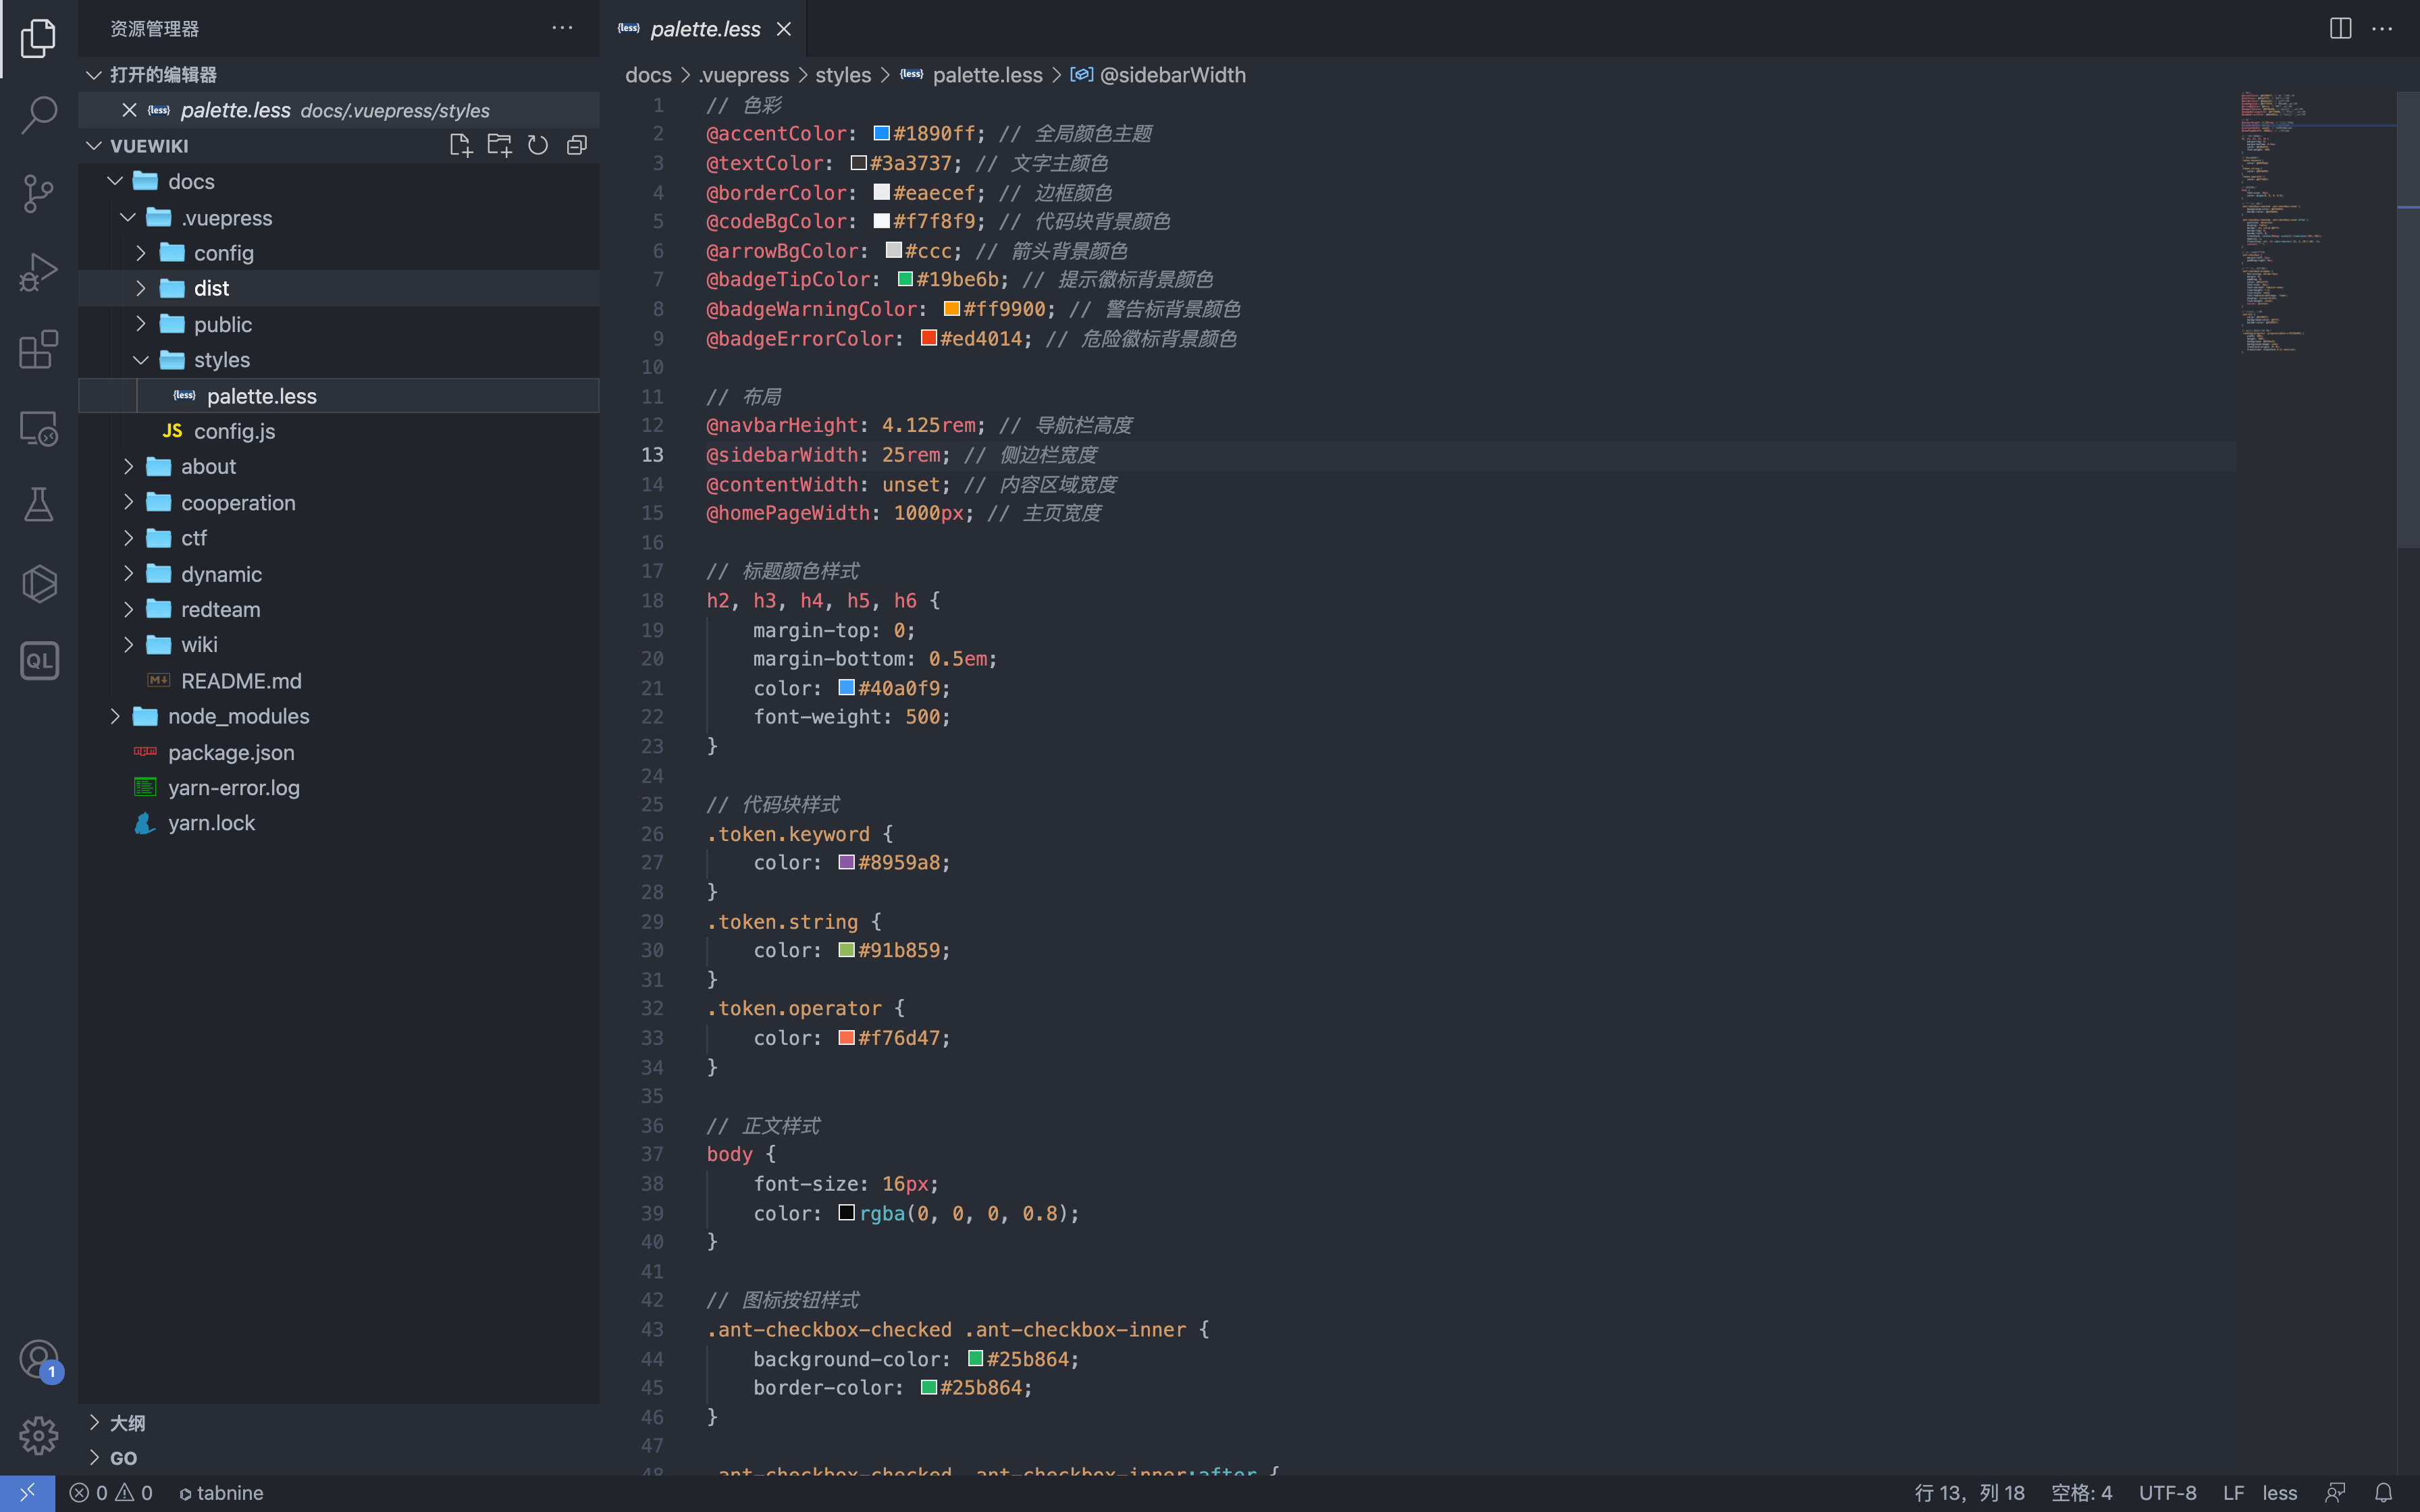The width and height of the screenshot is (2420, 1512).
Task: Open the explorer more actions menu
Action: [x=562, y=29]
